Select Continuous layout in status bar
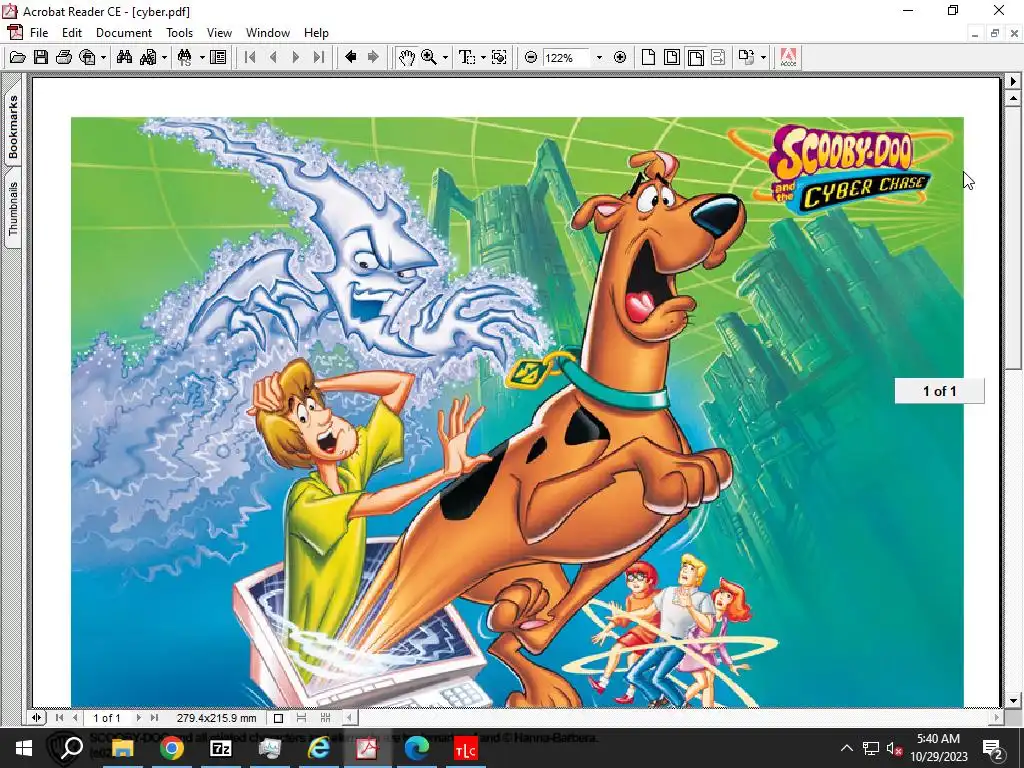Screen dimensions: 1024x768 (302, 718)
